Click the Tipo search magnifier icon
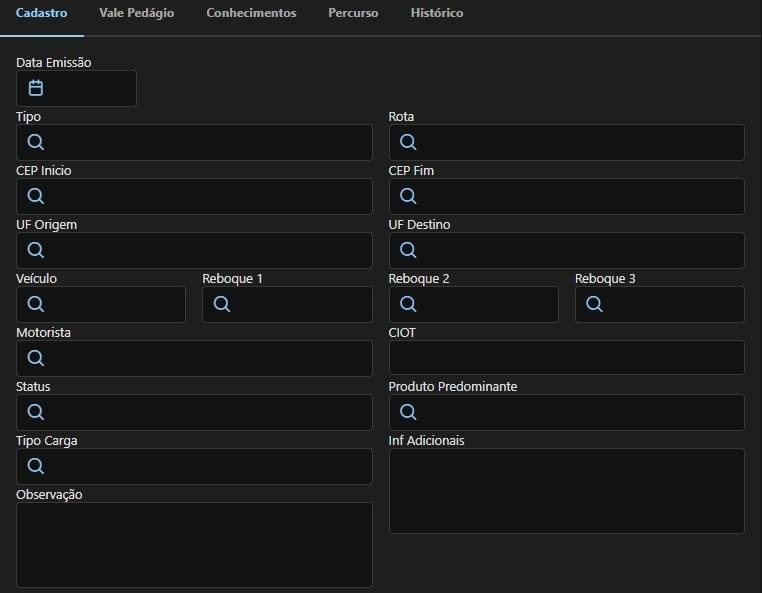The height and width of the screenshot is (593, 762). pos(35,142)
